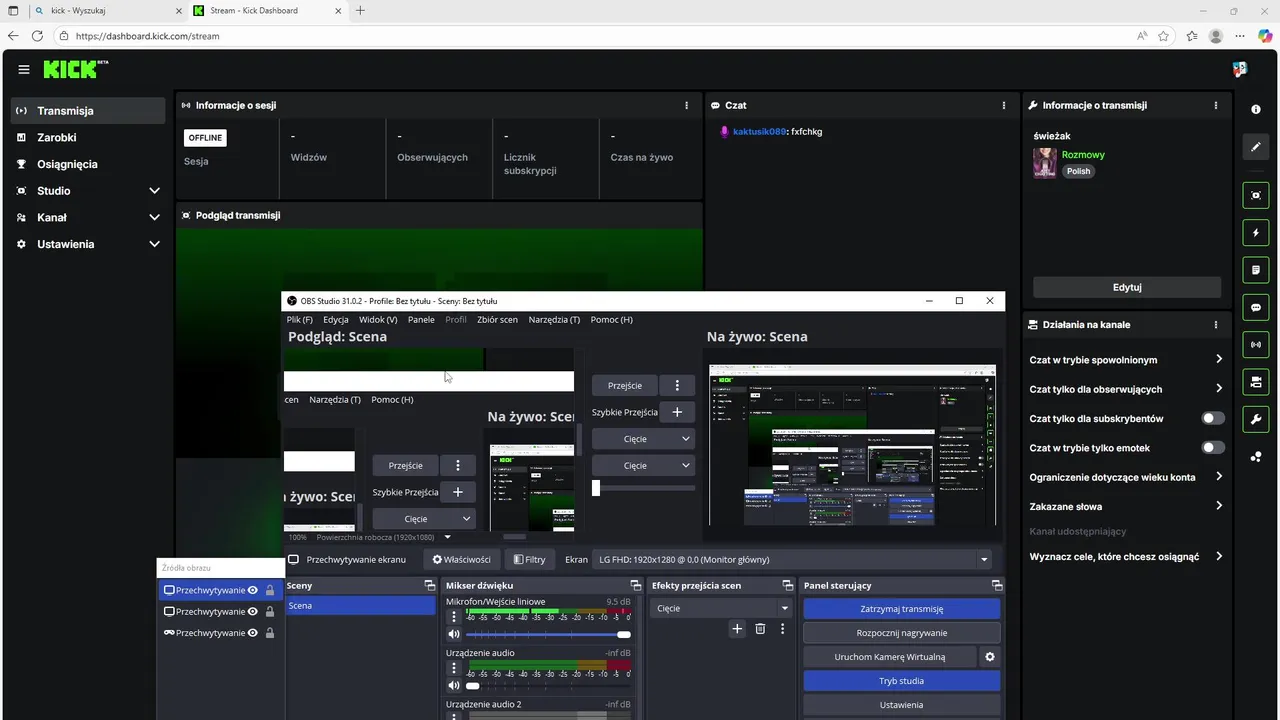Open Panele menu in OBS

(x=421, y=320)
